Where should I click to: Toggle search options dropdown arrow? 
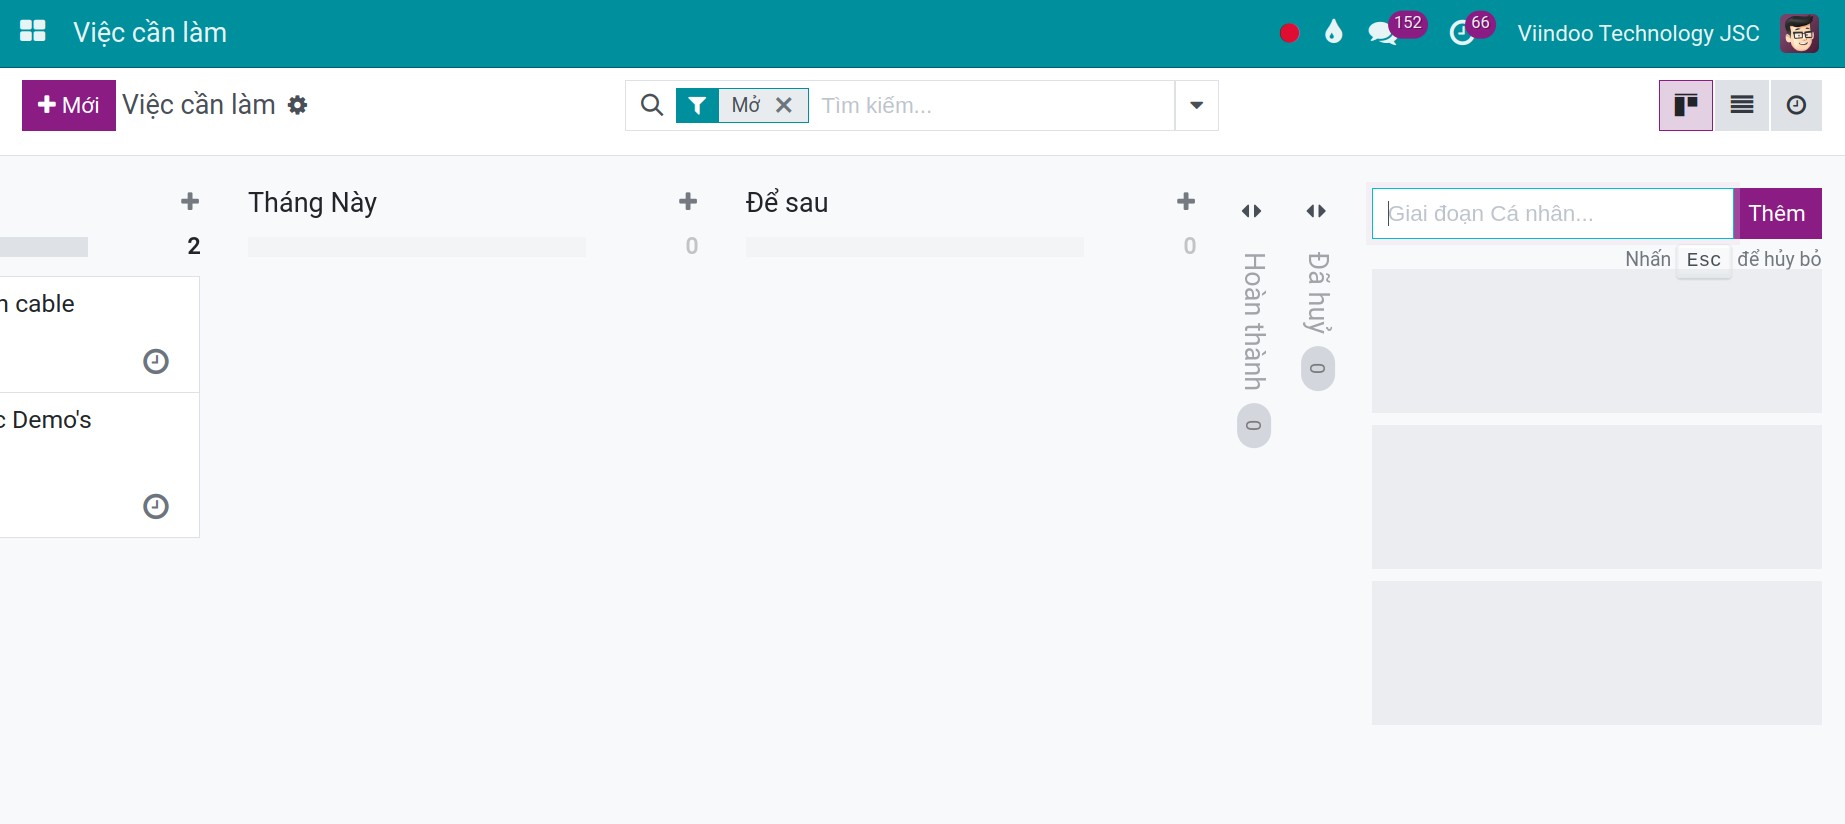tap(1196, 105)
